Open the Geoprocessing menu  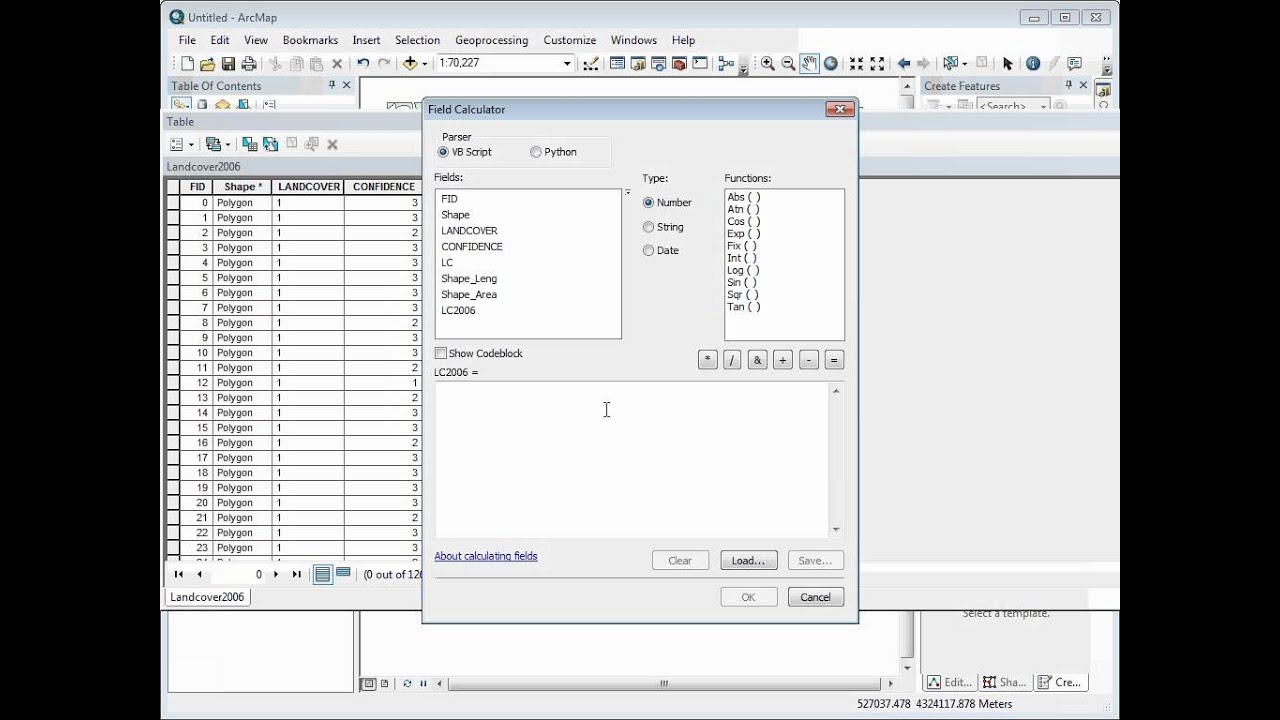[491, 40]
